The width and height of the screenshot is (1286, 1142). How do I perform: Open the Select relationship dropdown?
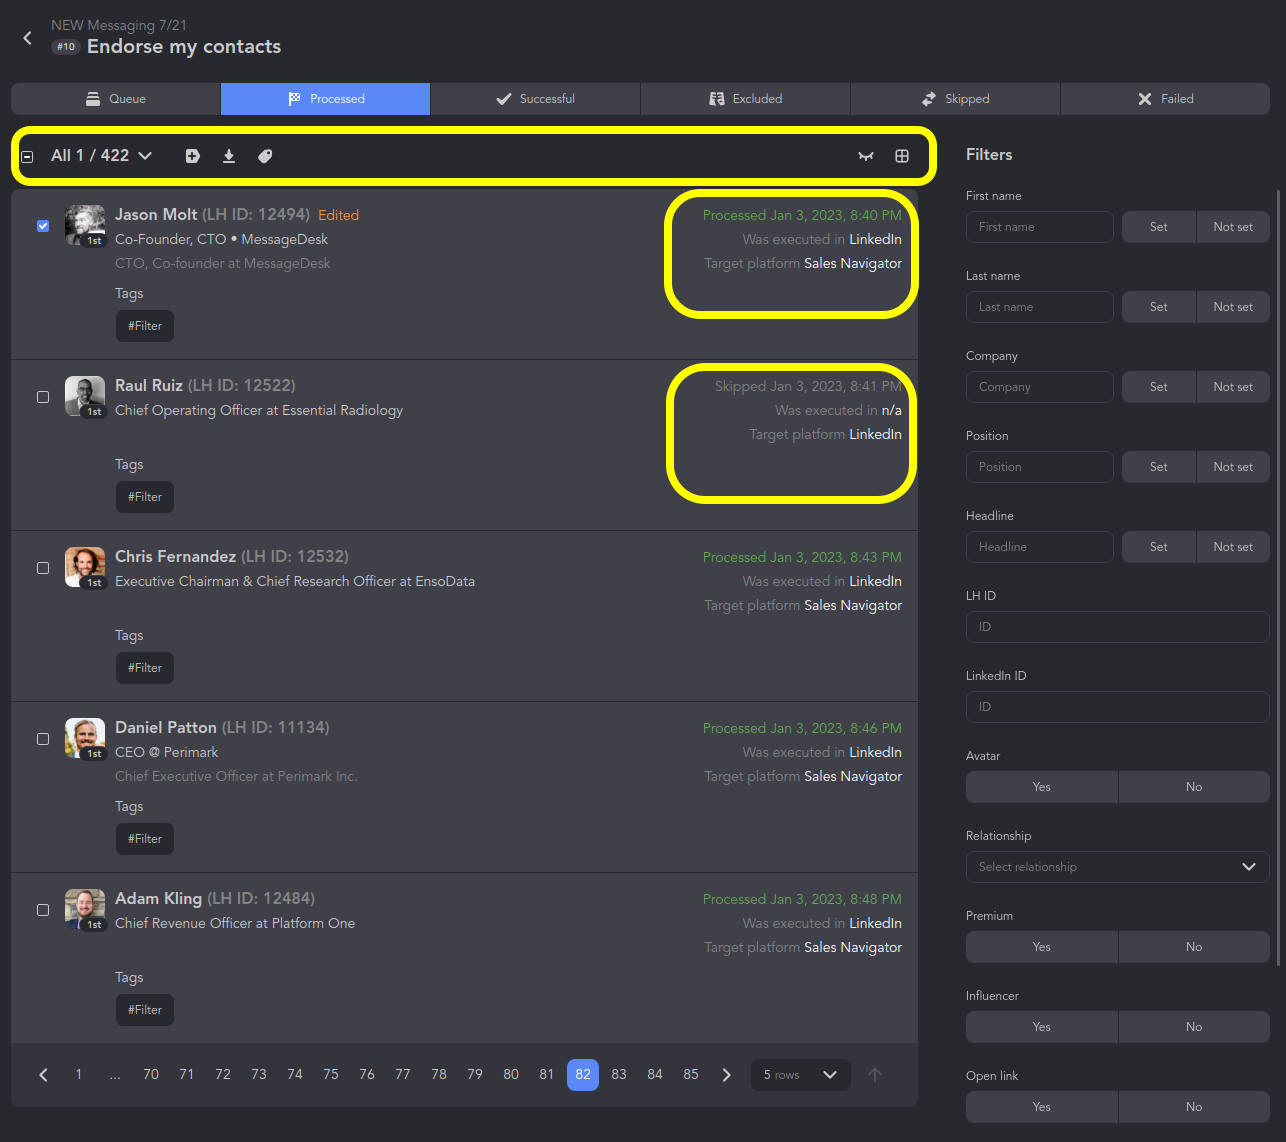(1118, 867)
